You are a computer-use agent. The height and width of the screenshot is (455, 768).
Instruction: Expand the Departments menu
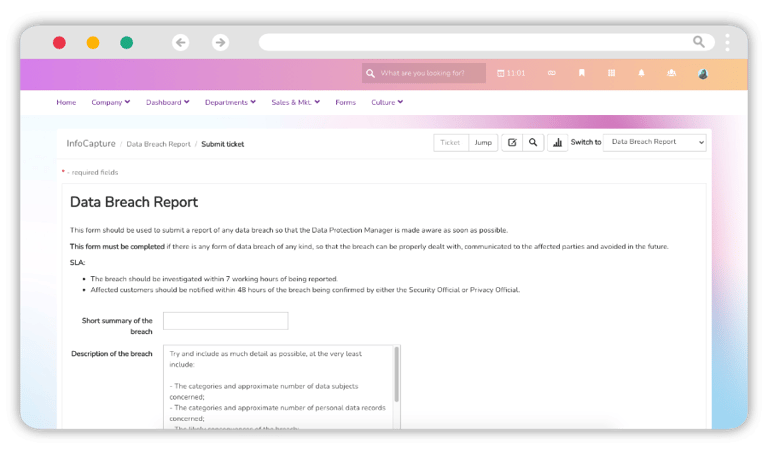coord(230,102)
